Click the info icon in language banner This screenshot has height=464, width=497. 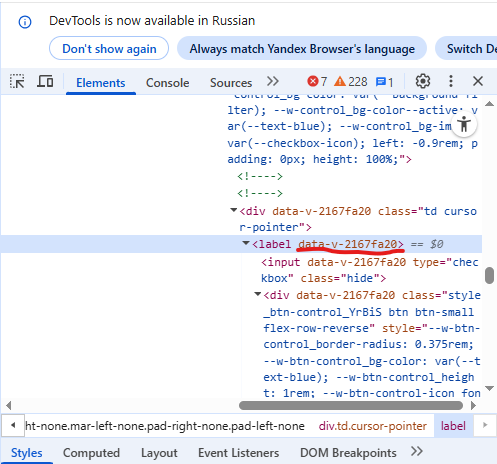(x=25, y=22)
